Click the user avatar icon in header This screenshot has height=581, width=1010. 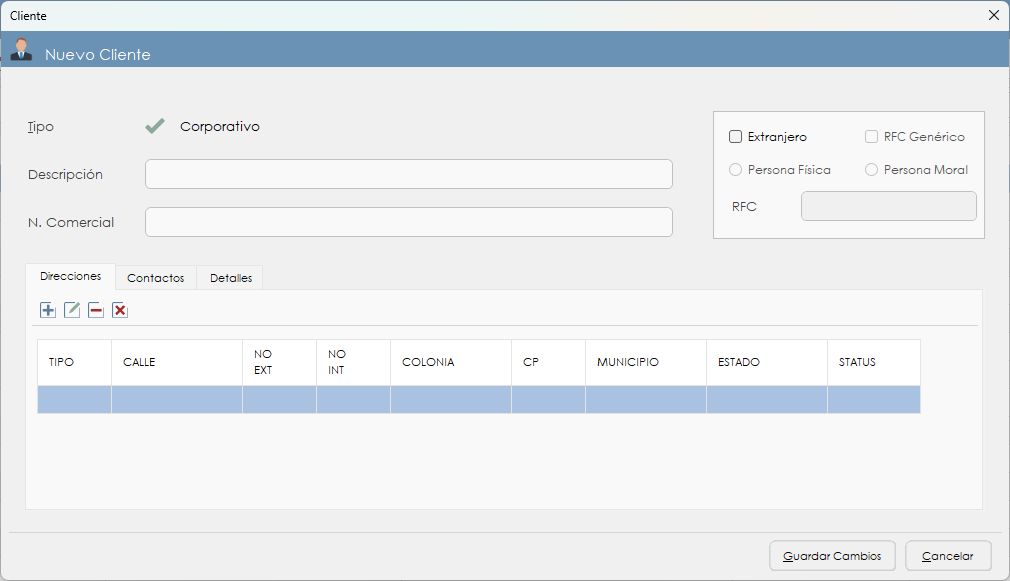tap(21, 50)
